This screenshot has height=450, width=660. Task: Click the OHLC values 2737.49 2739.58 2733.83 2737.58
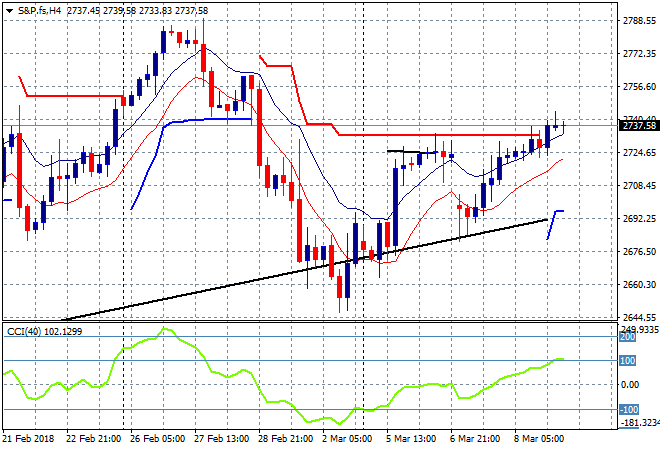137,11
